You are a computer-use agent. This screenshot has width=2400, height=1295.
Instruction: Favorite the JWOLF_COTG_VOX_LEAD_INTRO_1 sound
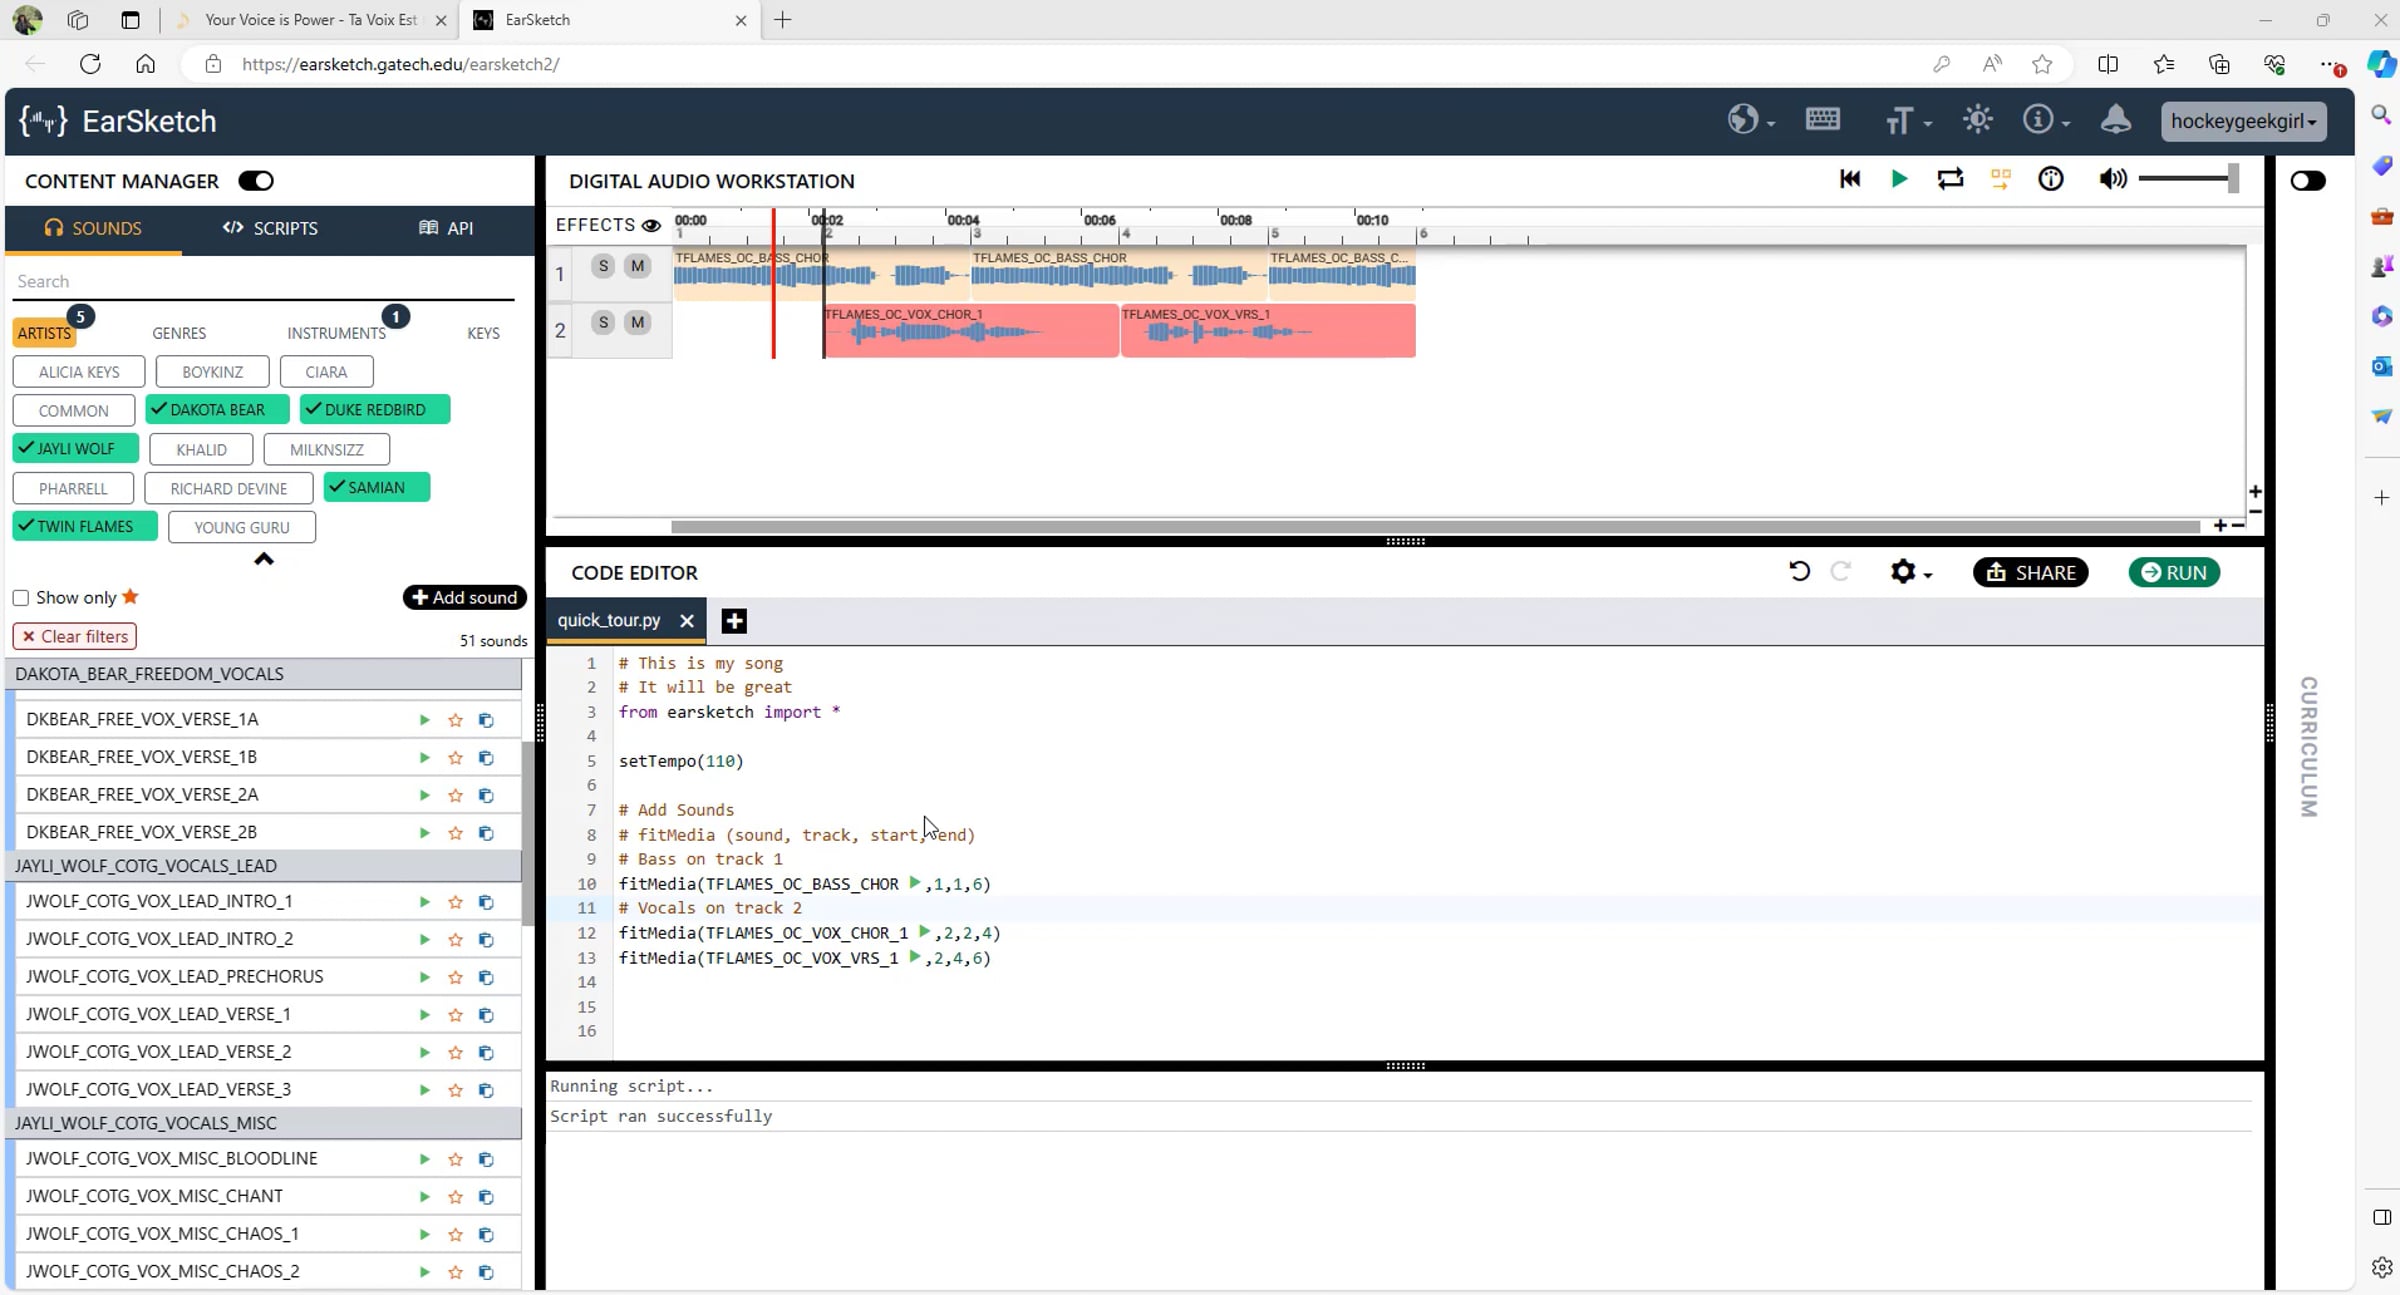[455, 902]
